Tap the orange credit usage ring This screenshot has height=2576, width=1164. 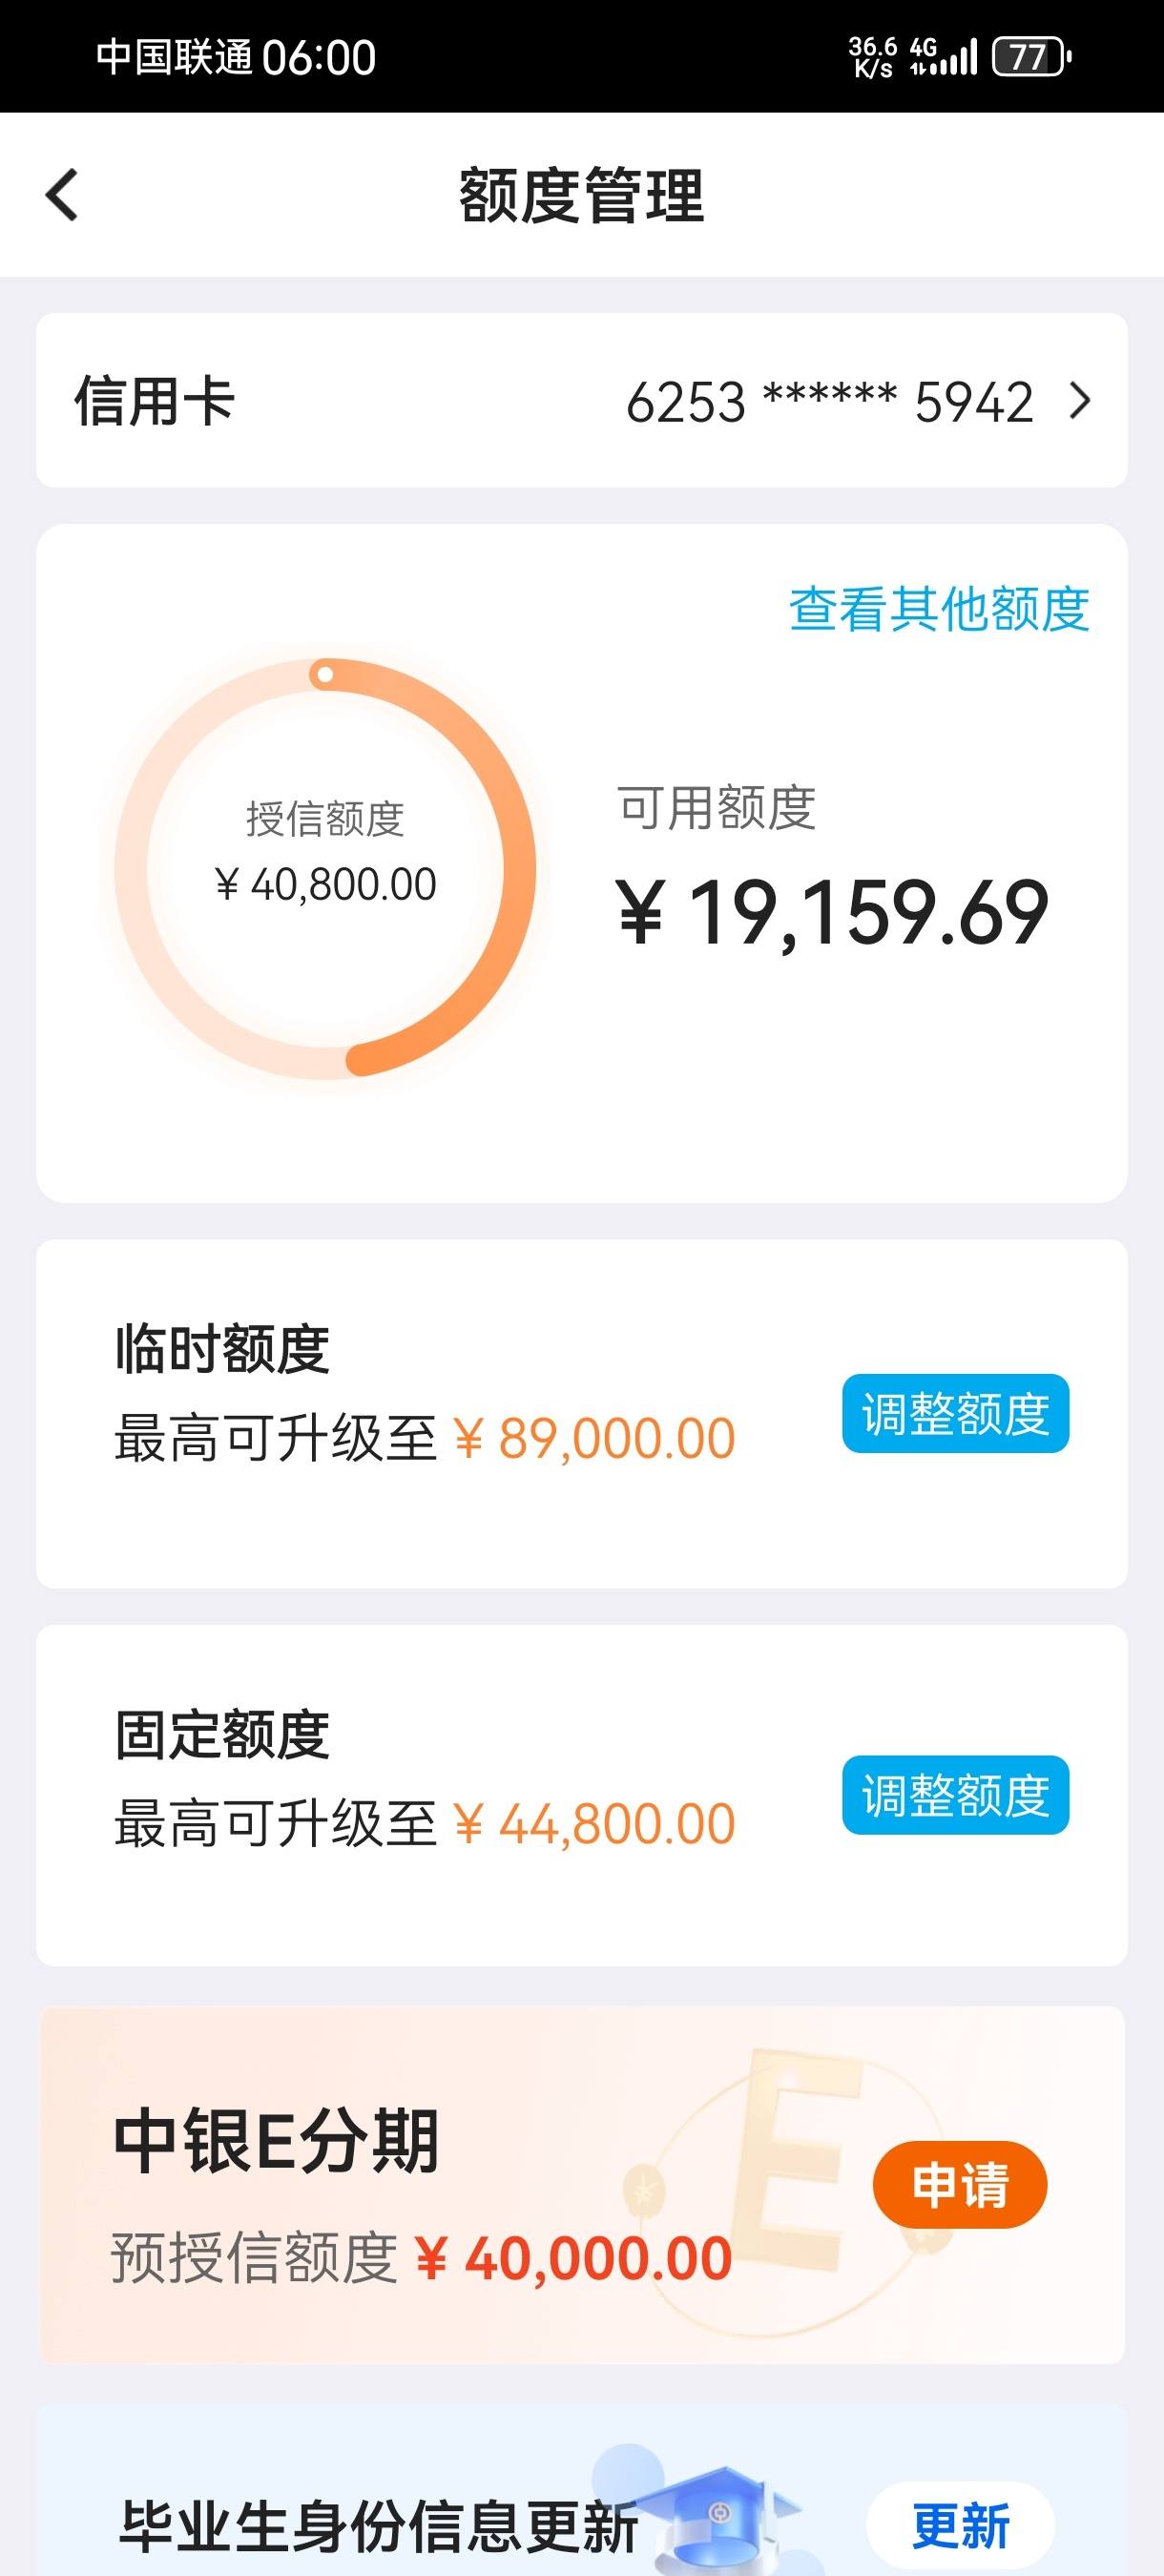click(x=325, y=868)
